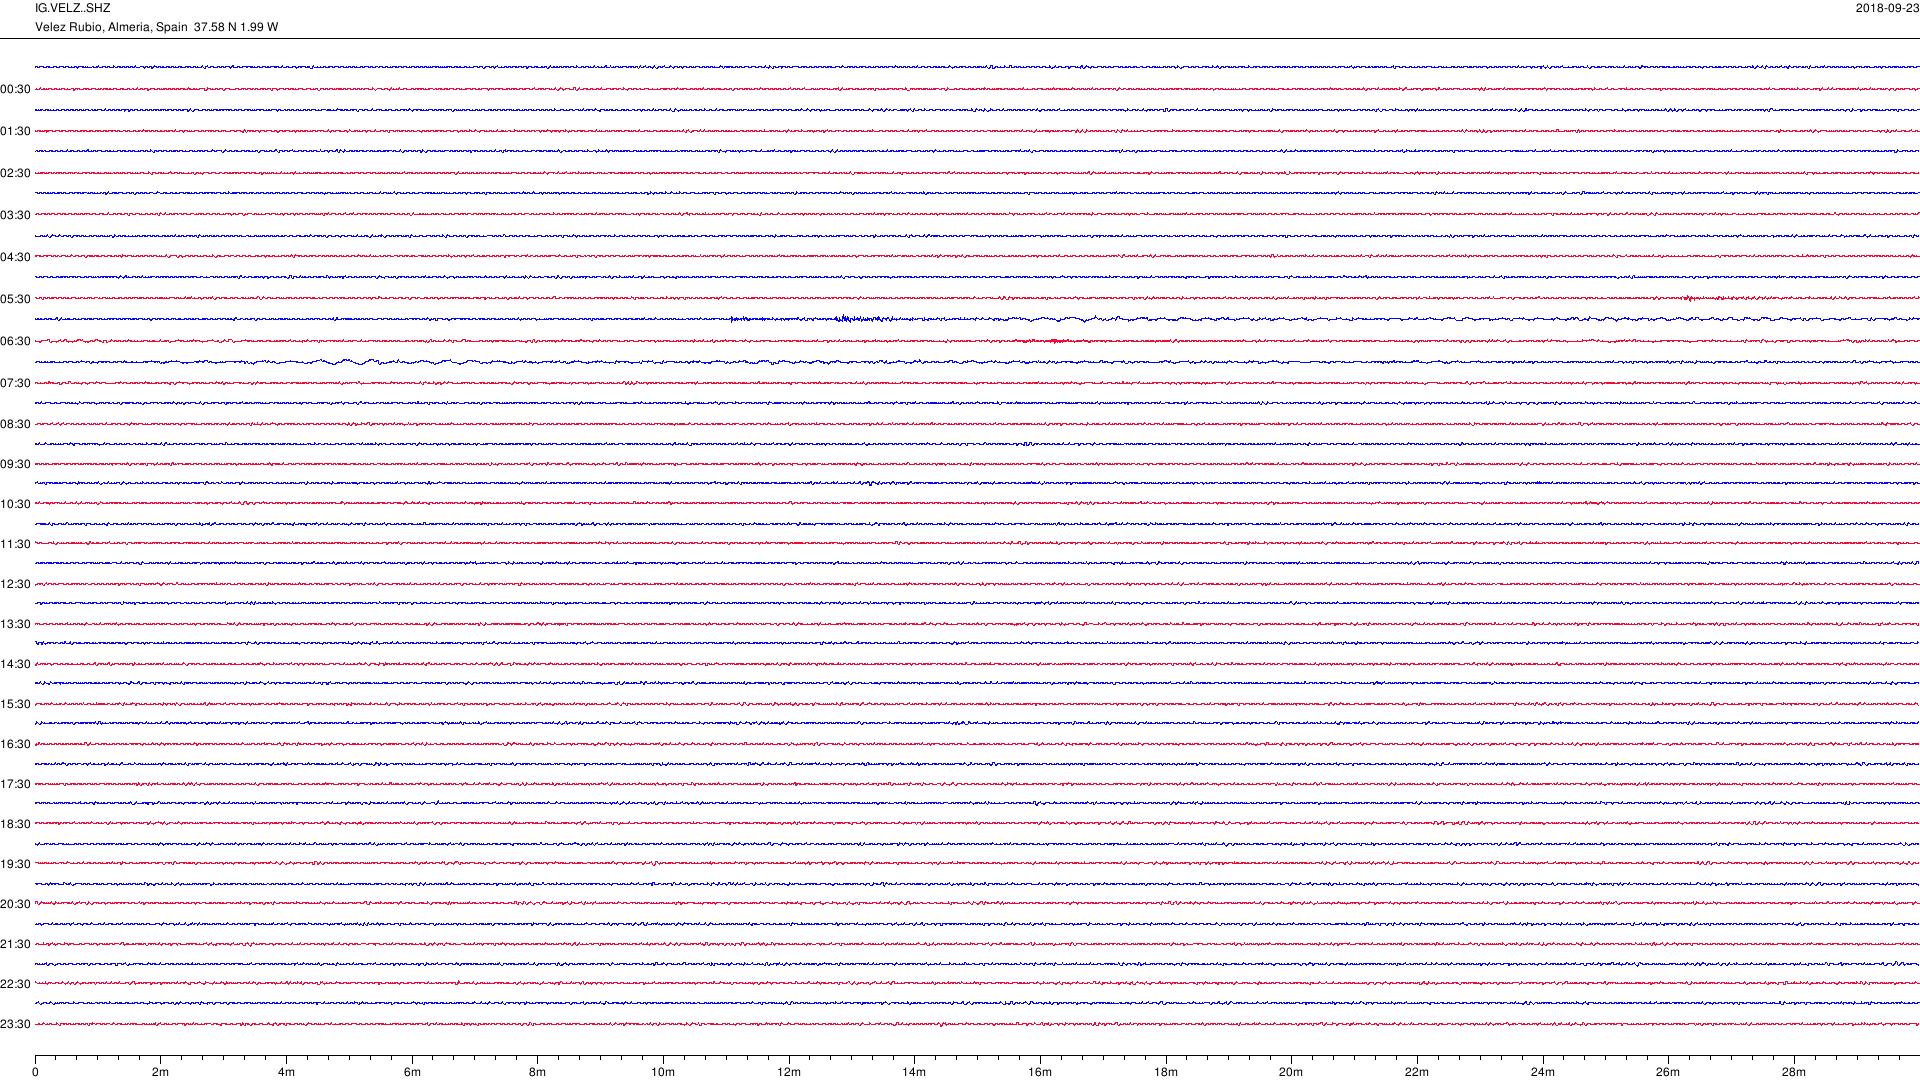Click the 2m axis tick label
Image resolution: width=1920 pixels, height=1080 pixels.
160,1072
